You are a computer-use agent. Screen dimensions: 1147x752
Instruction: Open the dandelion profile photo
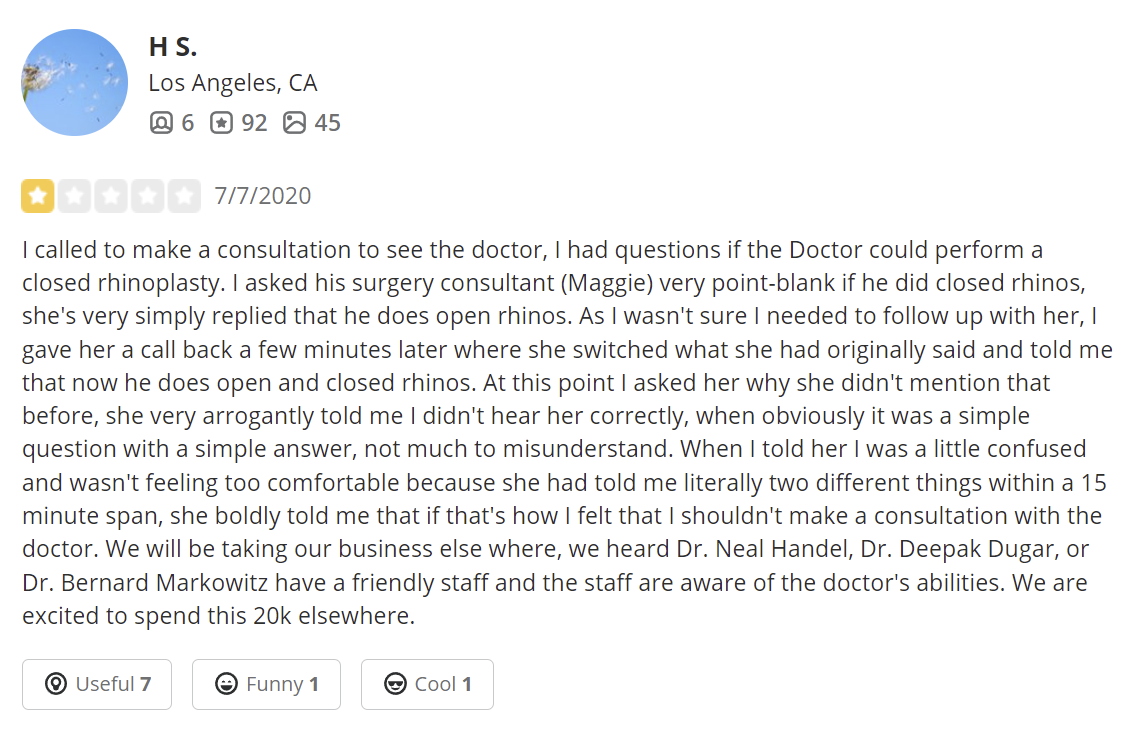coord(75,82)
